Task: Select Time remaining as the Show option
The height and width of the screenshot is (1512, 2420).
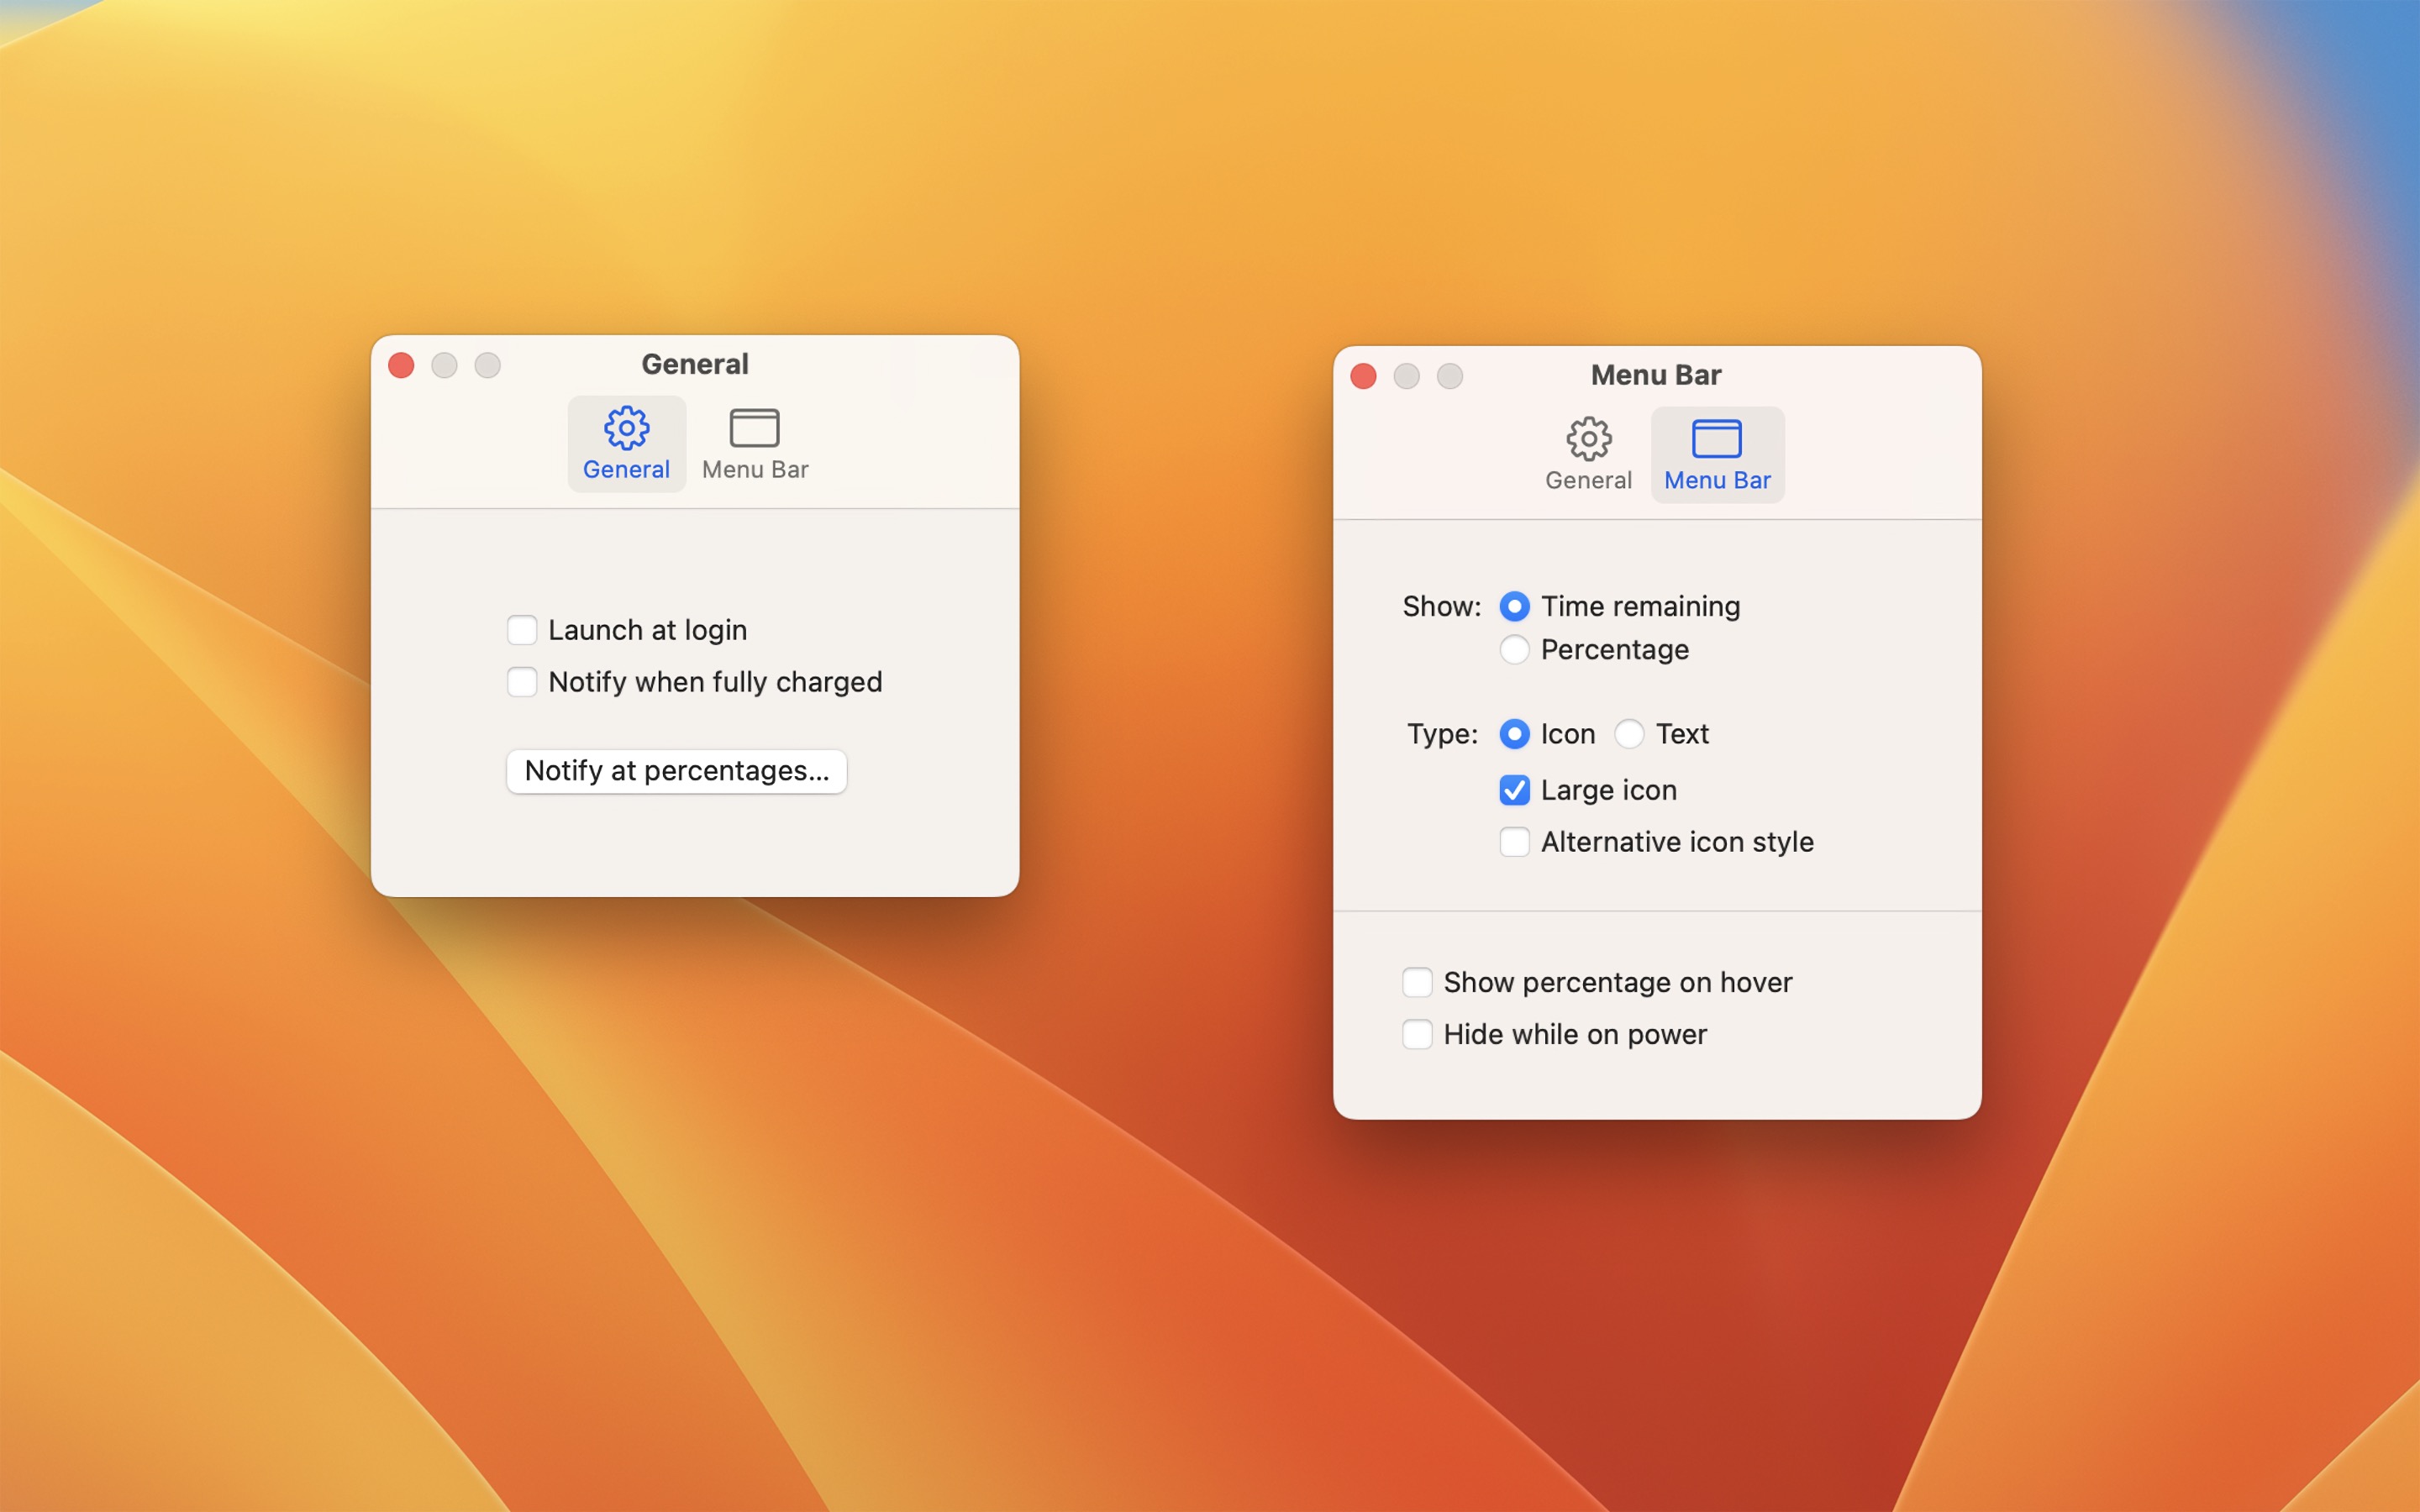Action: [x=1514, y=606]
